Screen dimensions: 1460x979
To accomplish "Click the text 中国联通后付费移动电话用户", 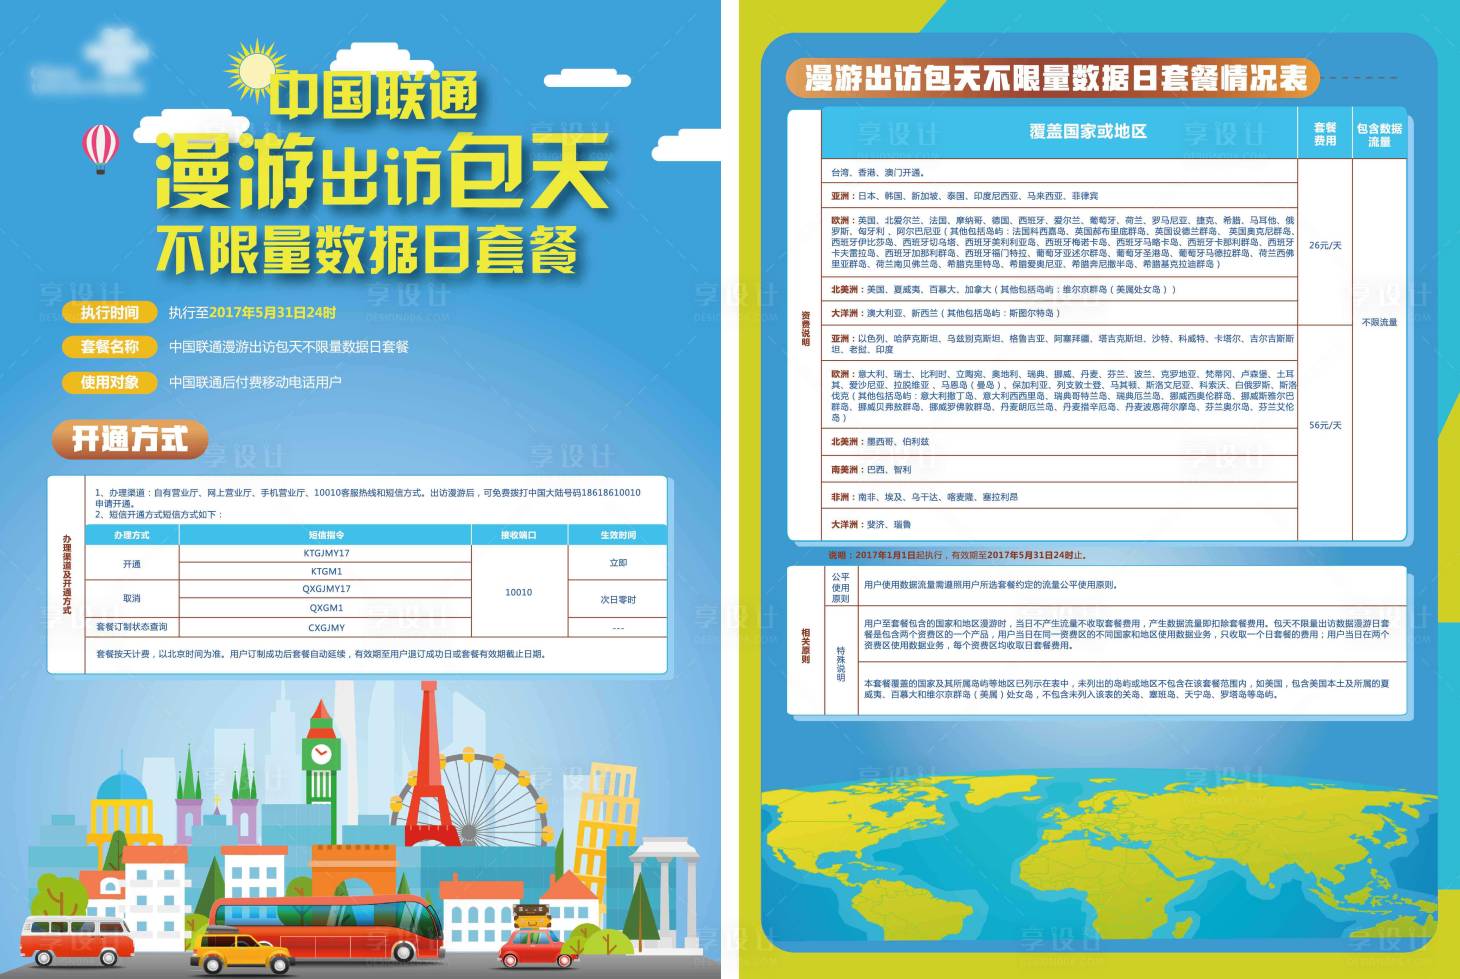I will point(255,382).
